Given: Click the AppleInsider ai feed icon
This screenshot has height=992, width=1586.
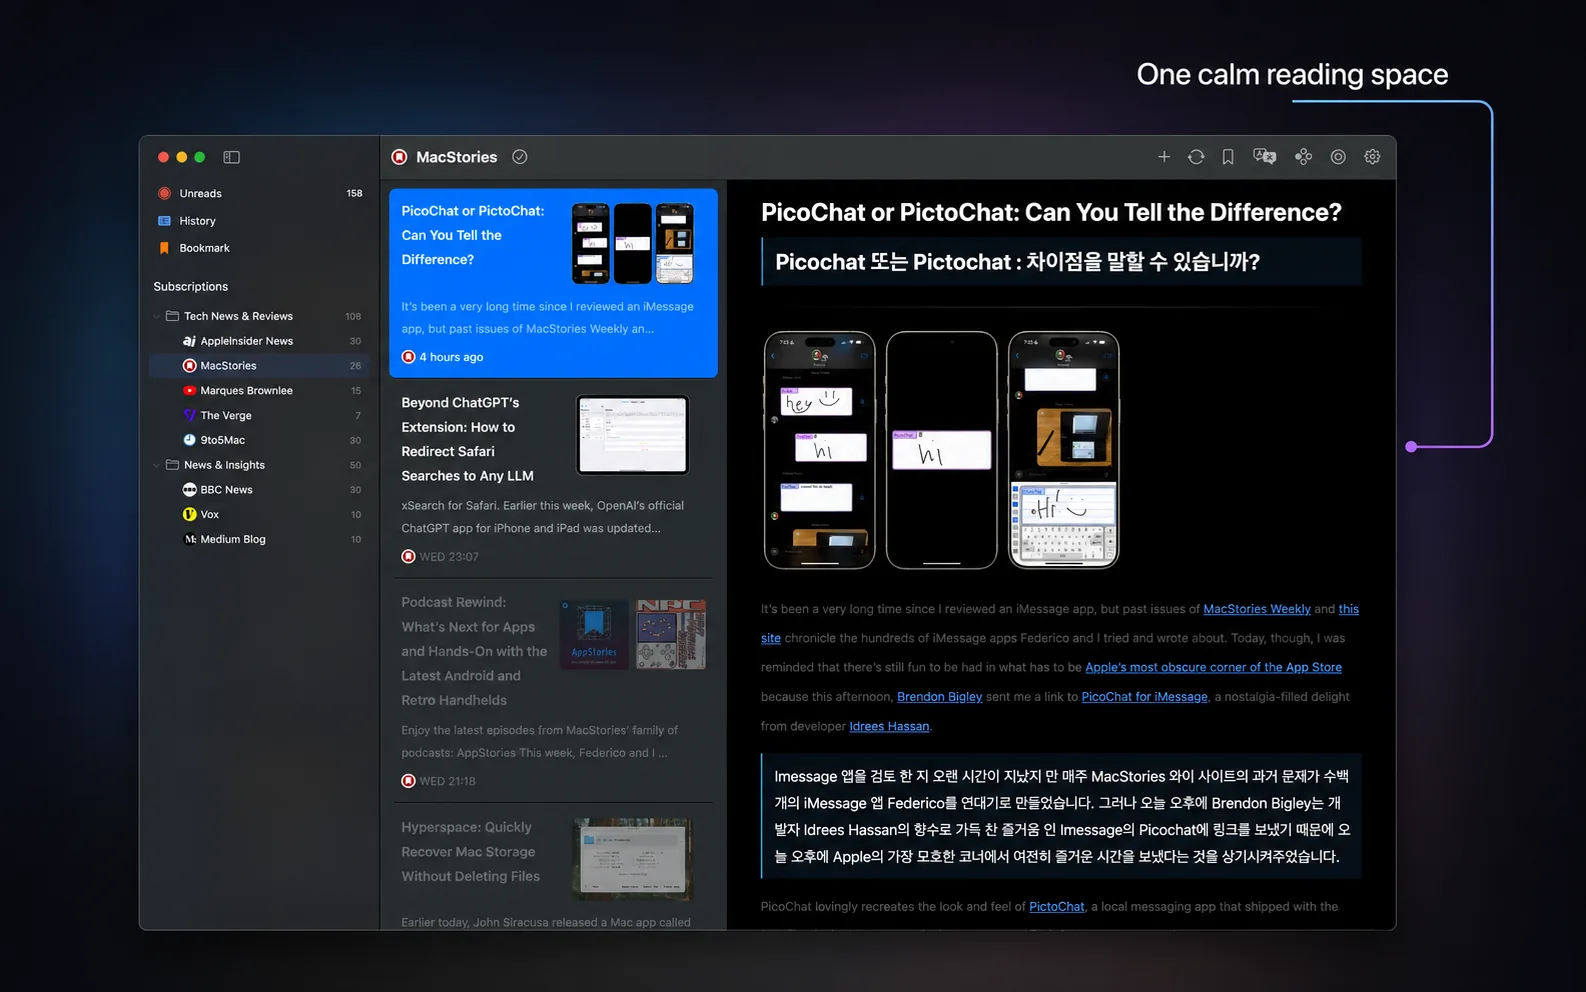Looking at the screenshot, I should tap(189, 341).
